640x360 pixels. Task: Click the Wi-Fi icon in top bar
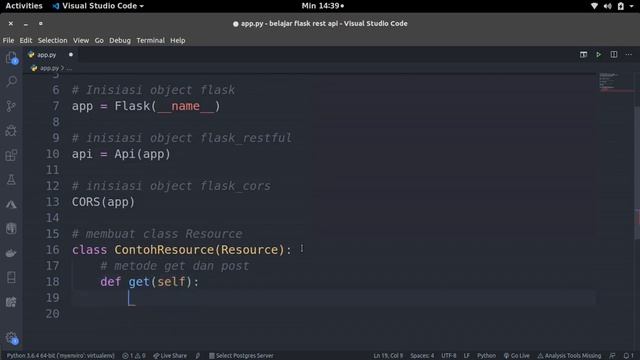[594, 6]
